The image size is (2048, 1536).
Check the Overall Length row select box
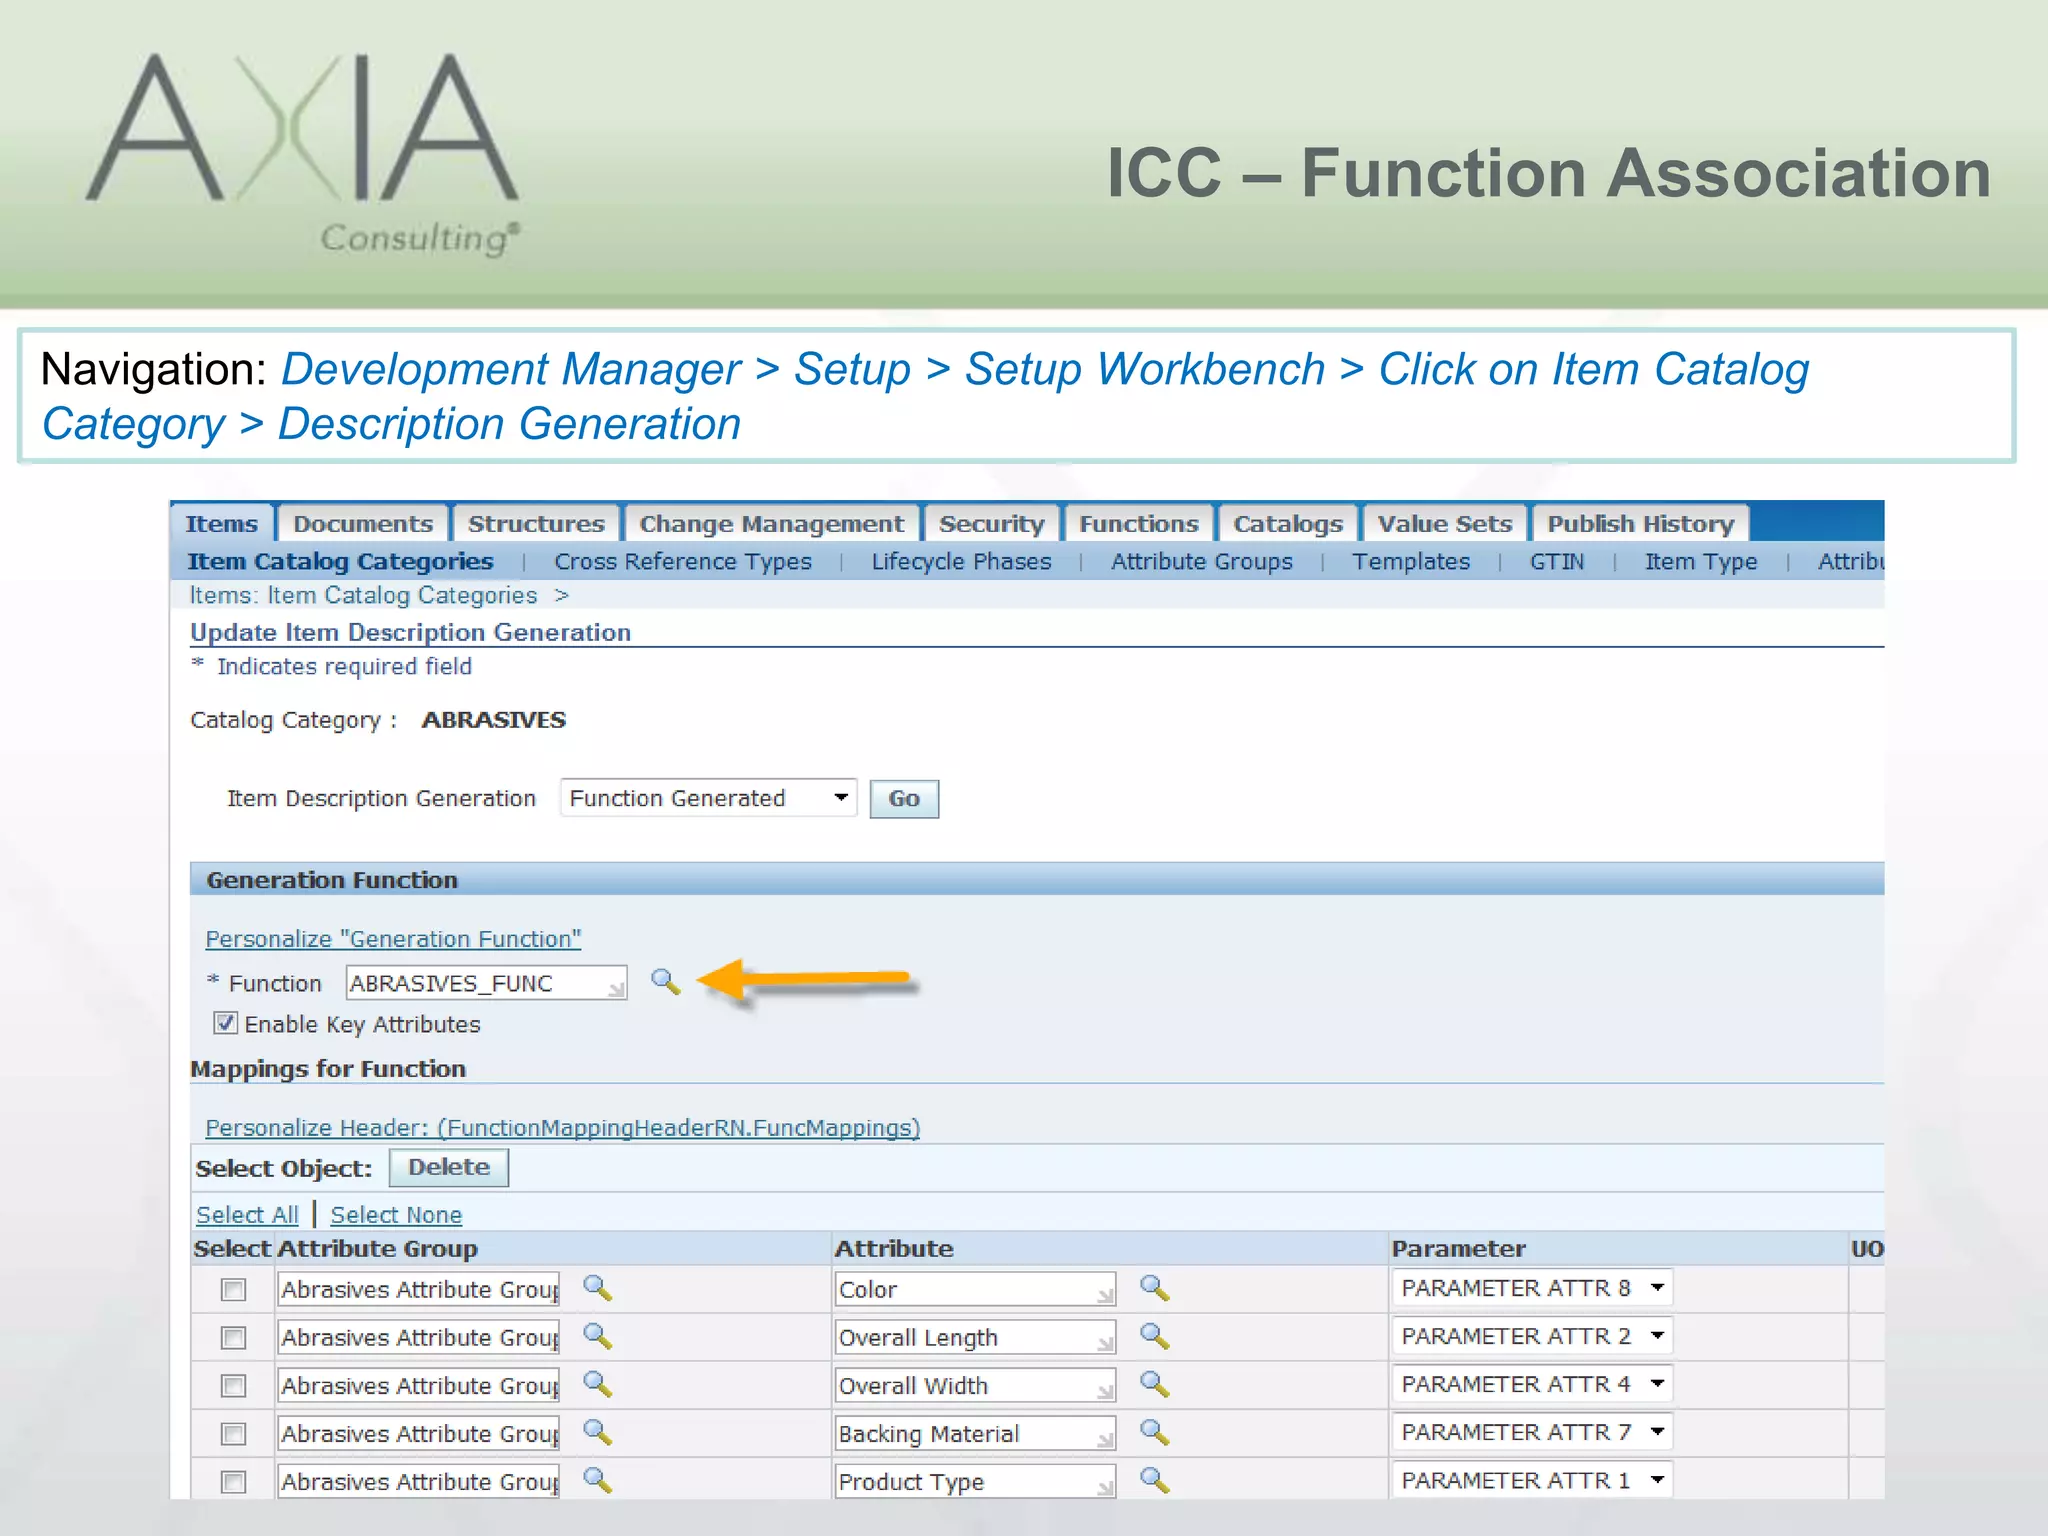(x=233, y=1338)
